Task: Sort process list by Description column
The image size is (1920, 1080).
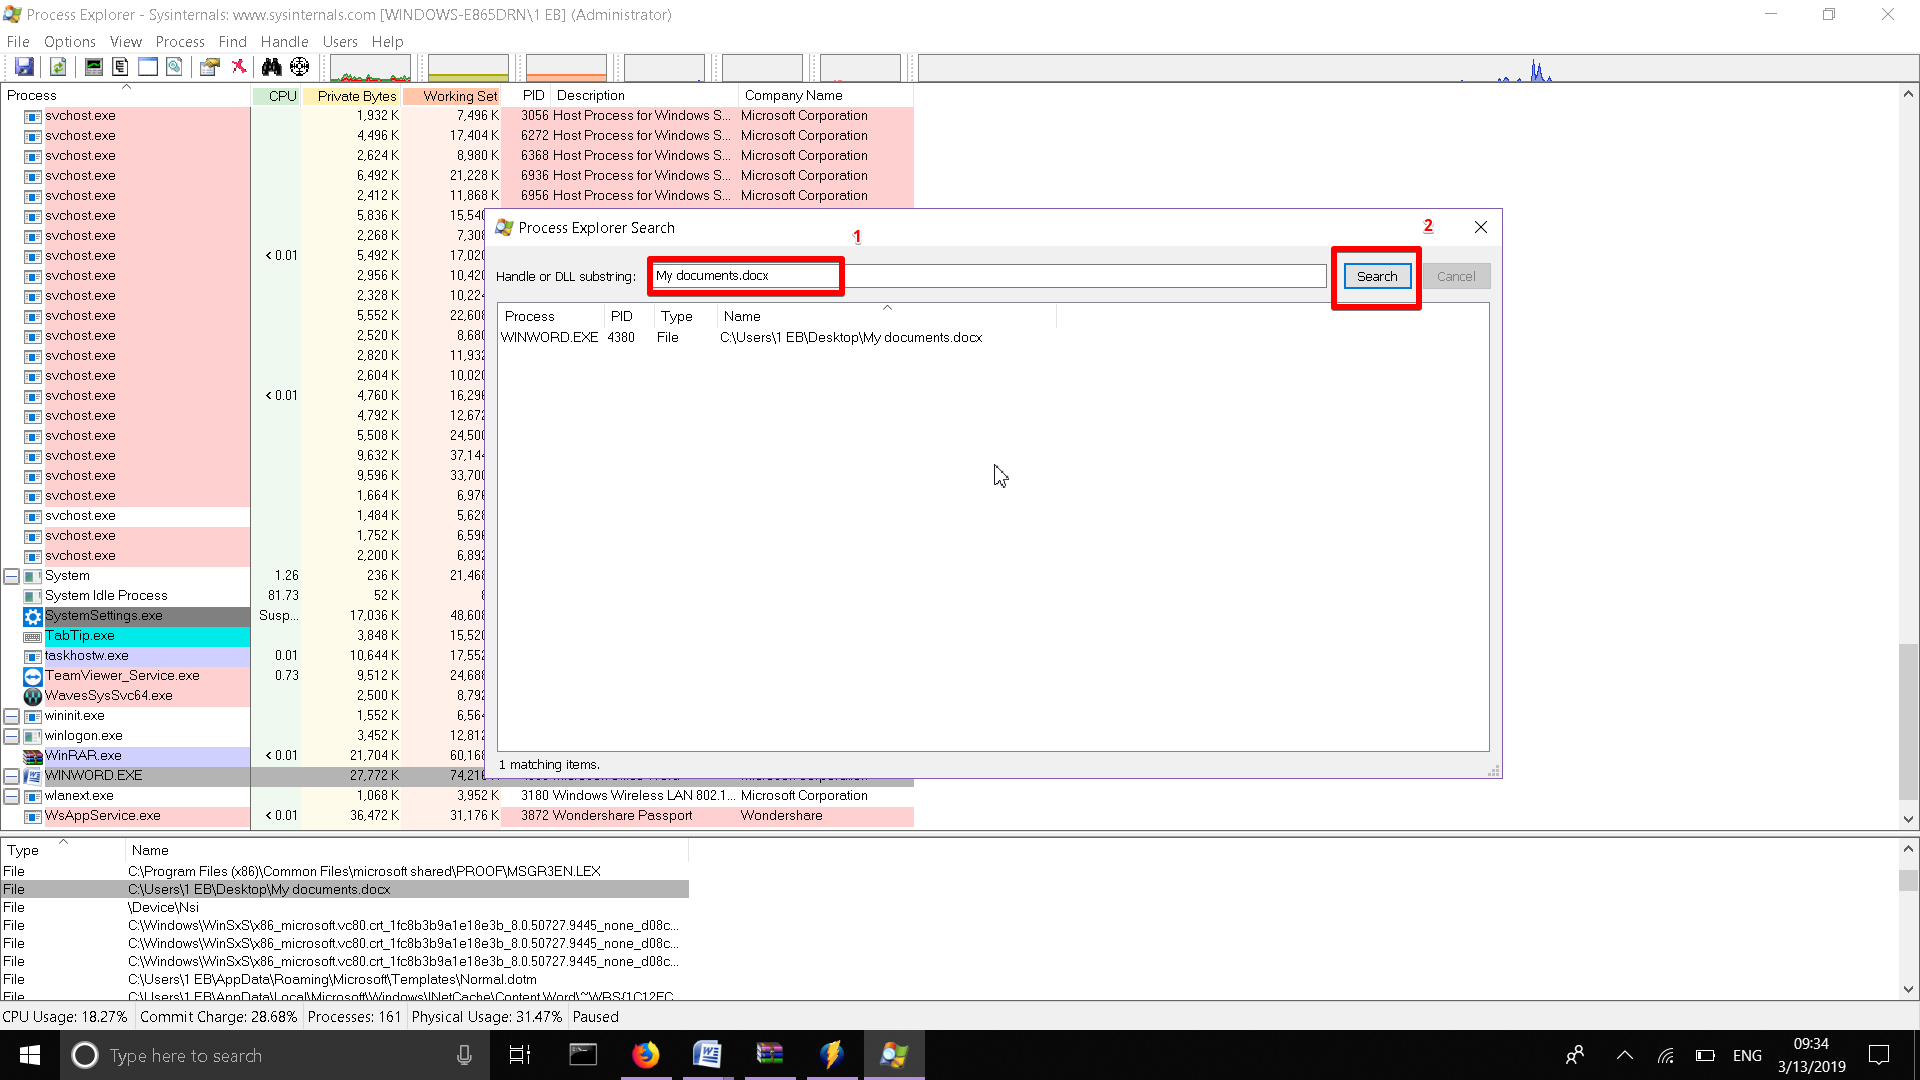Action: click(x=645, y=96)
